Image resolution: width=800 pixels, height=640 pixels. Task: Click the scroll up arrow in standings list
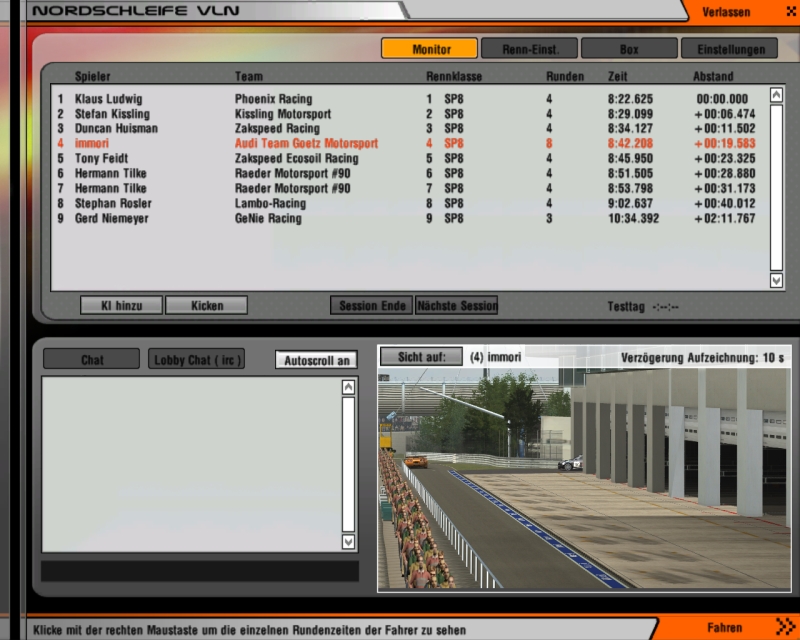[776, 95]
